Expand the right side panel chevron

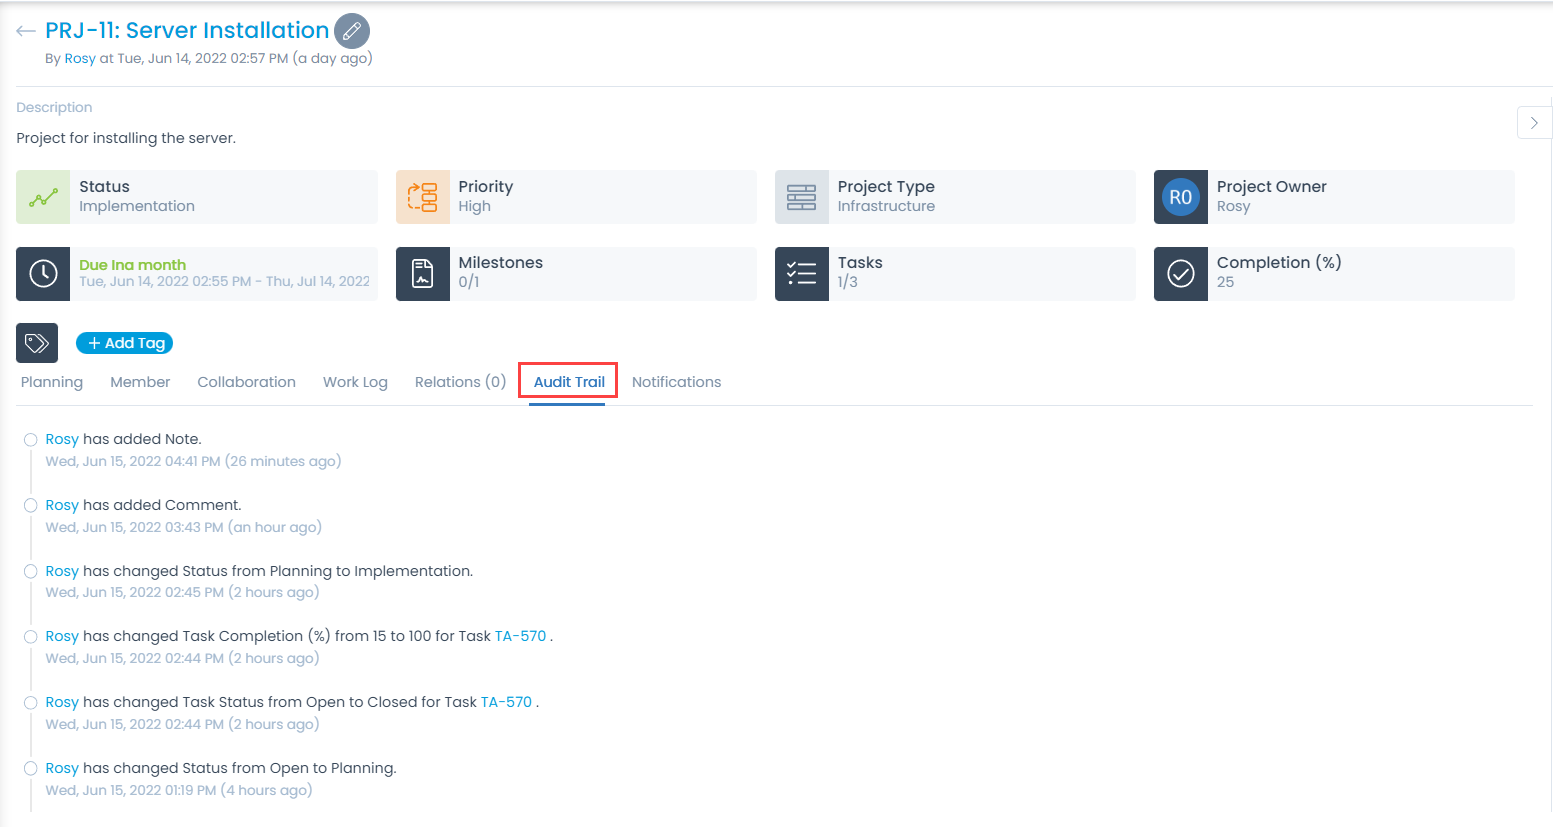point(1533,123)
